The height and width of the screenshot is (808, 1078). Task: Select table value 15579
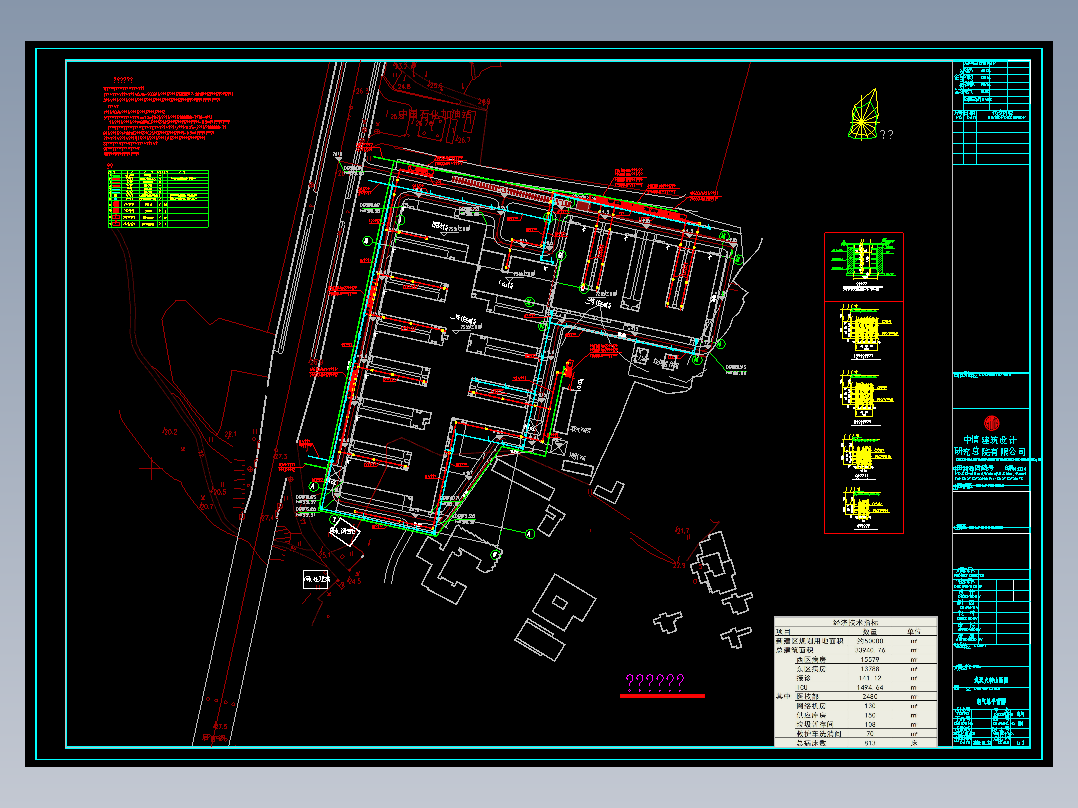coord(870,659)
